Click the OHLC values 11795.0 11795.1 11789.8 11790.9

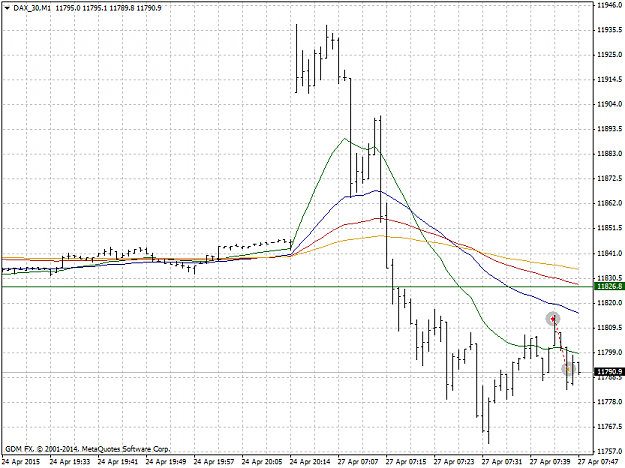(108, 8)
